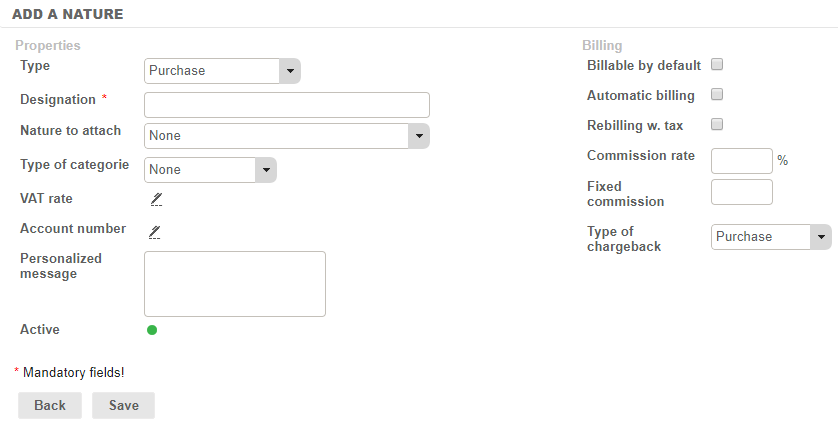Open the Type of categorie dropdown

pos(210,170)
